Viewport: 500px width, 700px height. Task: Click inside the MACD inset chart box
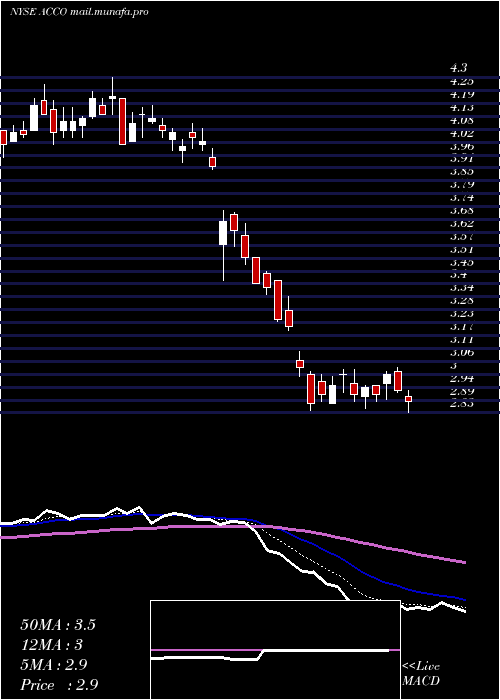coord(275,650)
